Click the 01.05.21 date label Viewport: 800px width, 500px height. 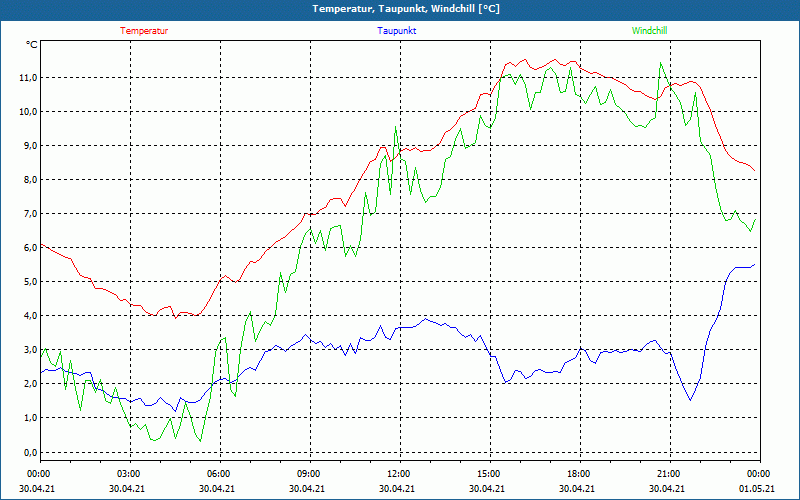coord(757,488)
